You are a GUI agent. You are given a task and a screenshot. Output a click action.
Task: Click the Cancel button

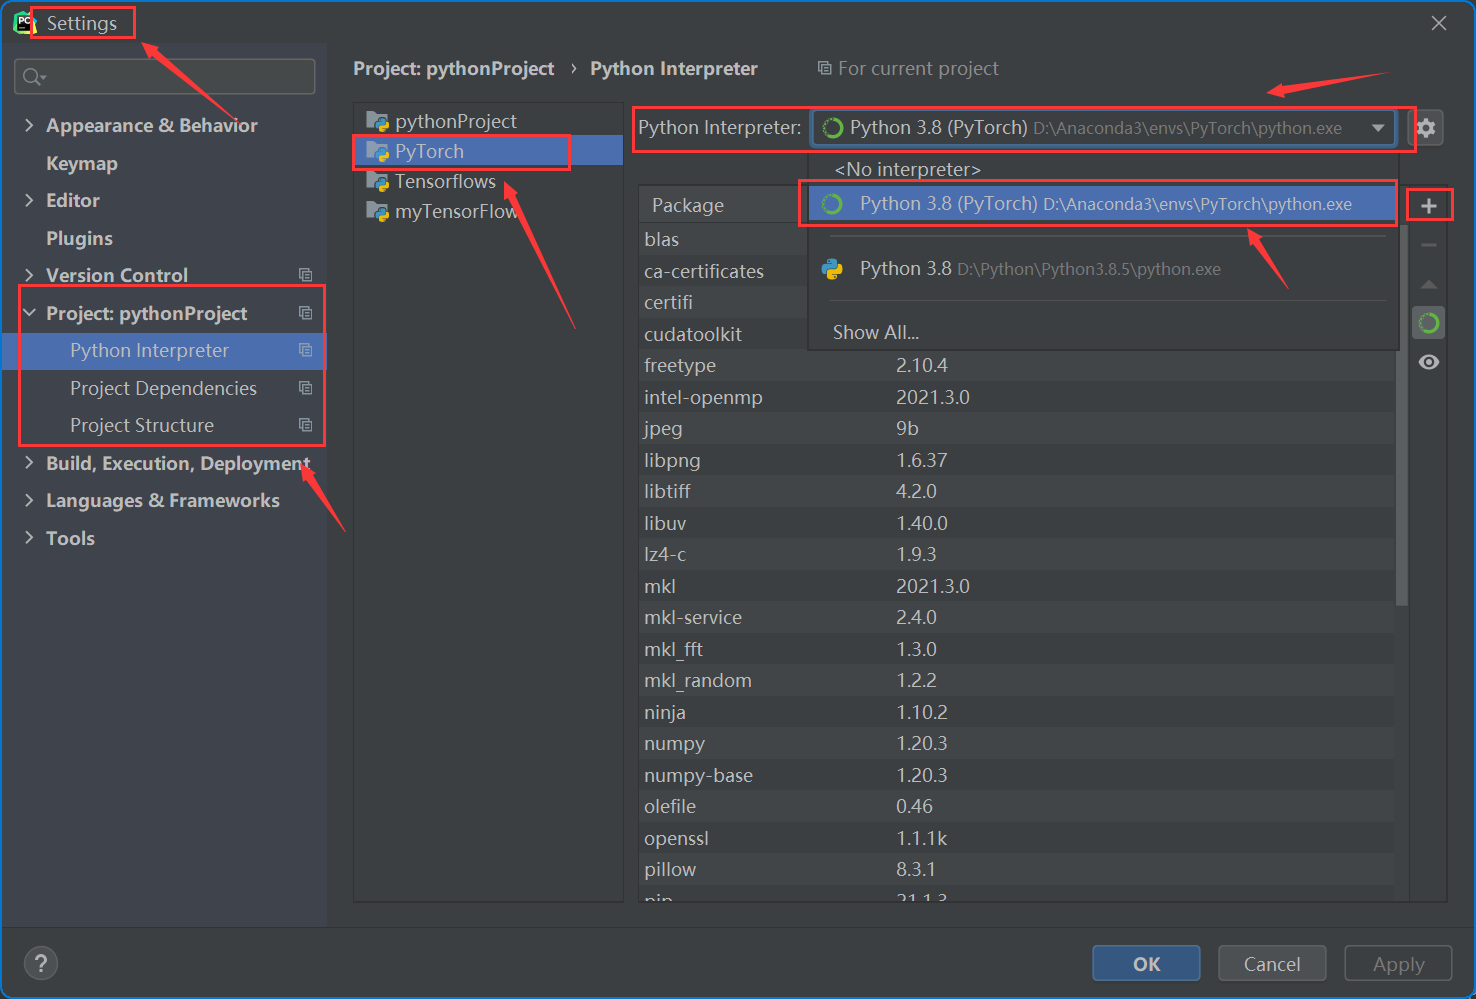pyautogui.click(x=1272, y=964)
